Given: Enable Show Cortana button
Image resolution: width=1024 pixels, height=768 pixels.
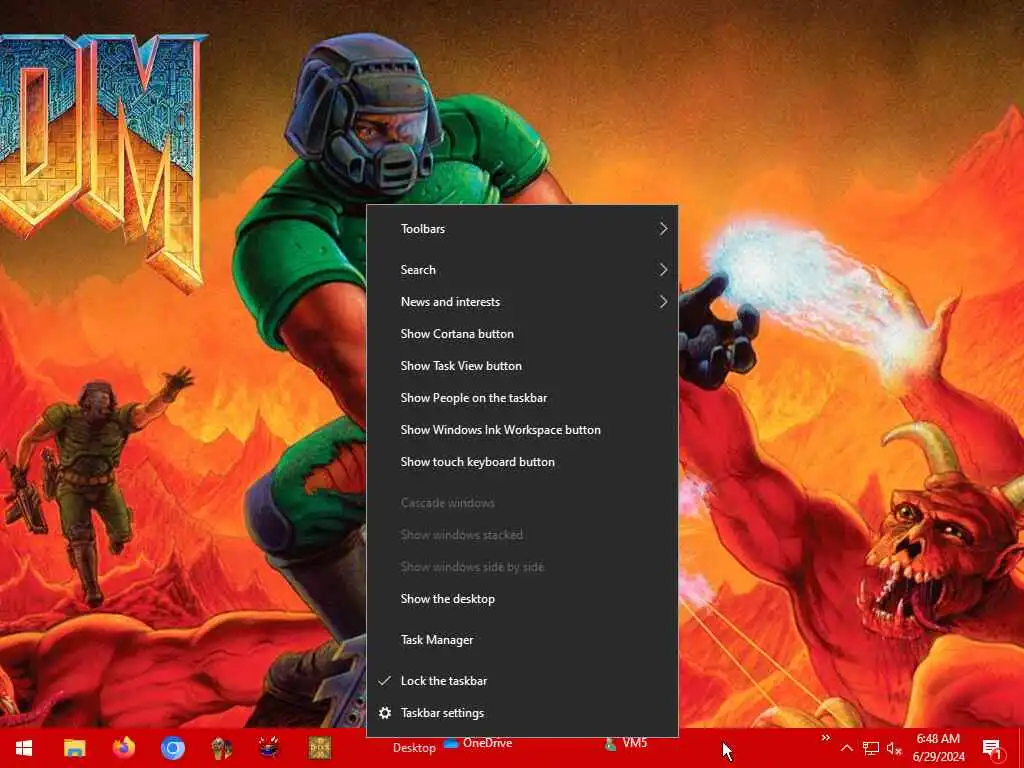Looking at the screenshot, I should tap(522, 334).
